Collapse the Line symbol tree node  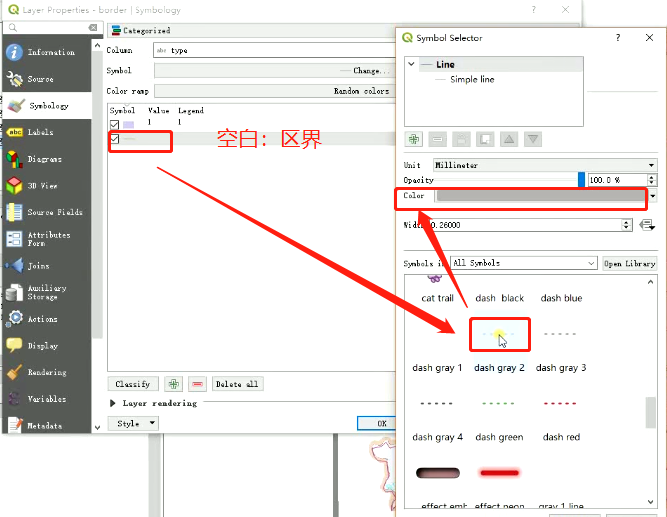coord(411,64)
